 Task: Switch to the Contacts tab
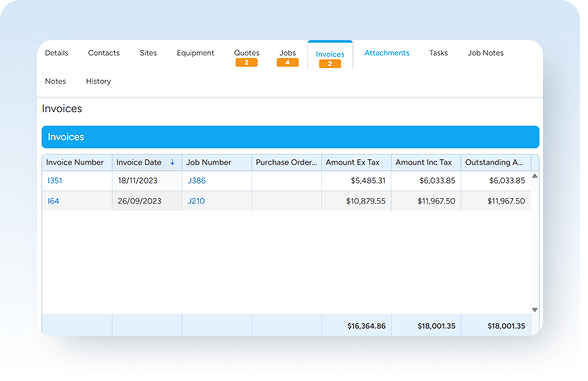tap(104, 53)
